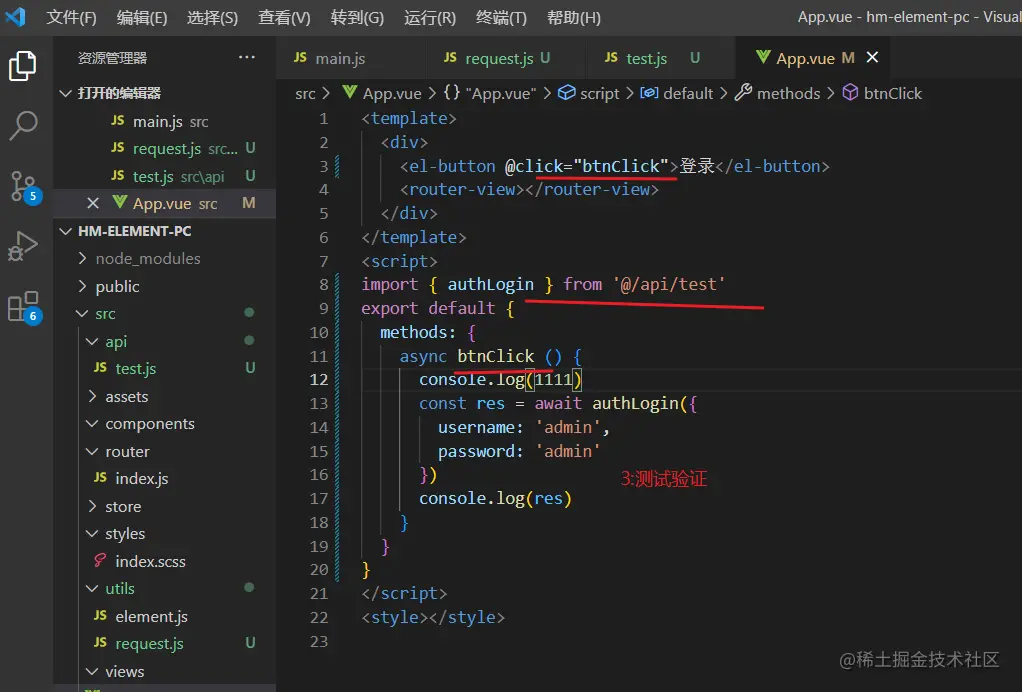Place cursor on console.log(res) line

tap(495, 498)
